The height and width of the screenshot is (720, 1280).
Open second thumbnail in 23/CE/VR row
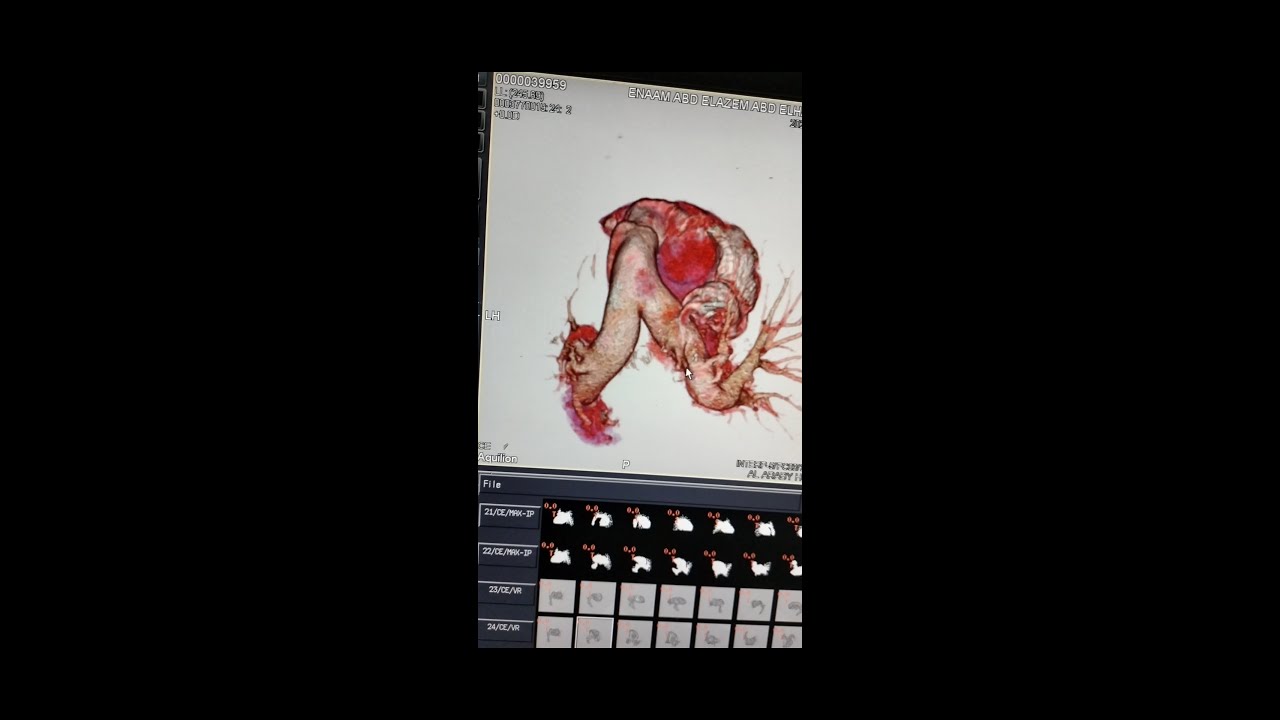click(597, 598)
